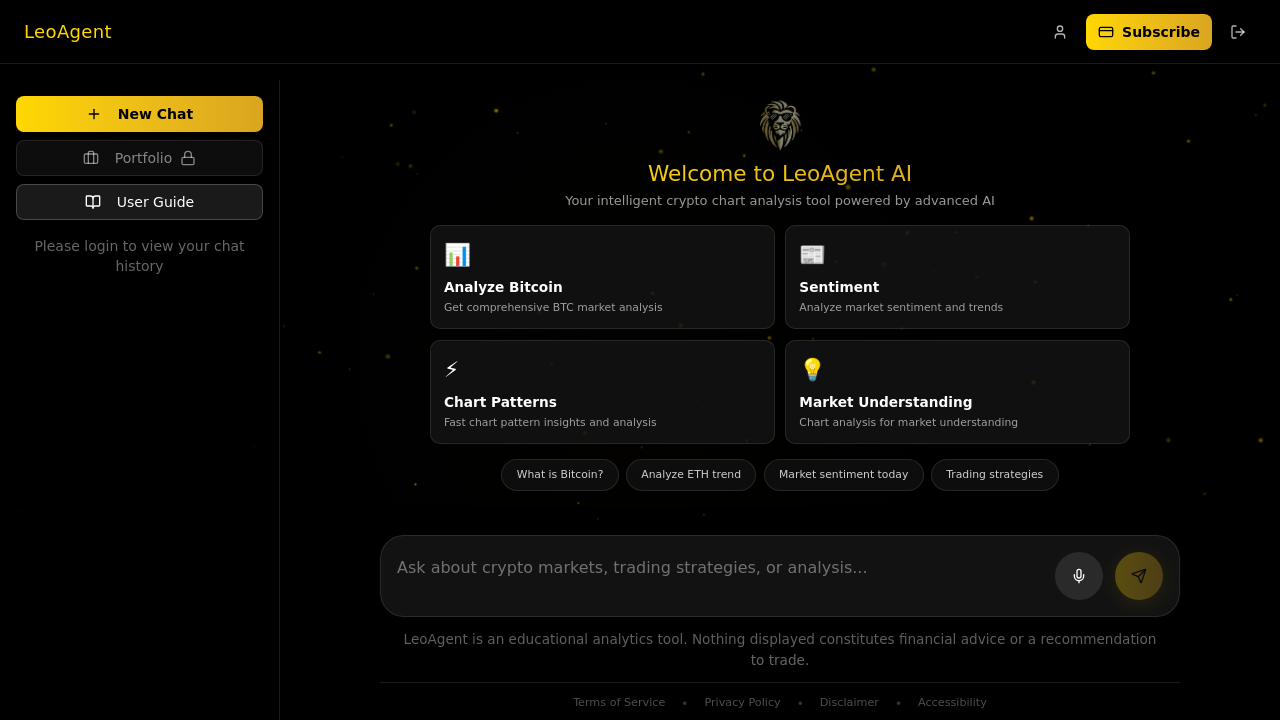The width and height of the screenshot is (1280, 720).
Task: Click the user profile icon in header
Action: (x=1059, y=32)
